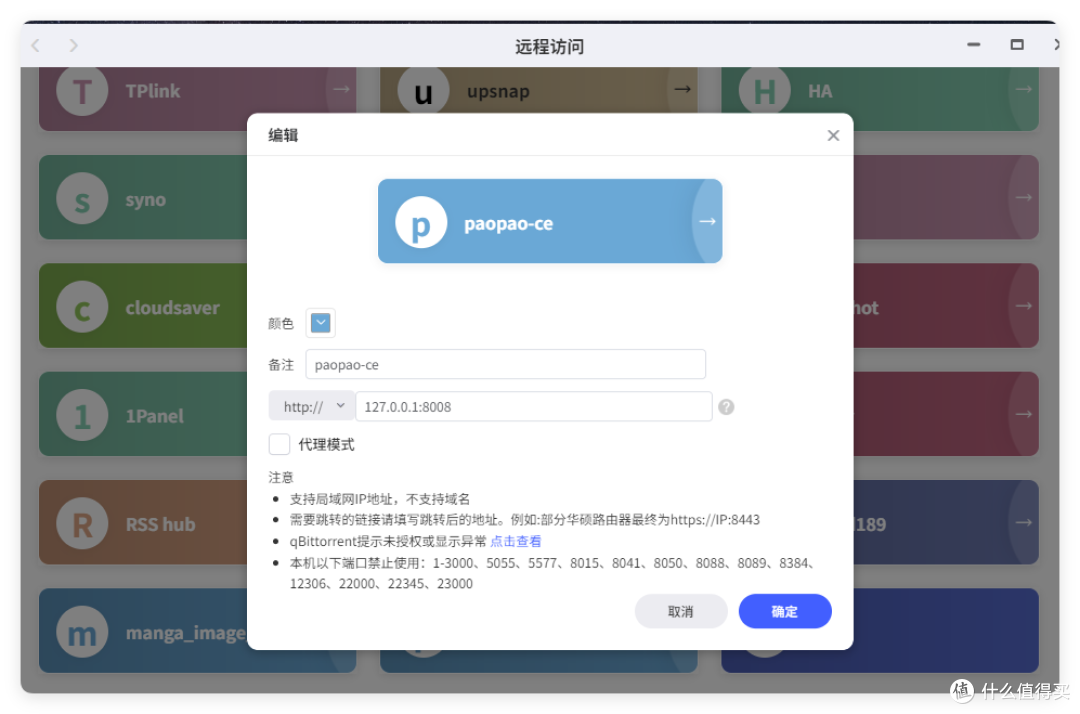Open the RSS hub card
The width and height of the screenshot is (1080, 714).
(x=143, y=523)
